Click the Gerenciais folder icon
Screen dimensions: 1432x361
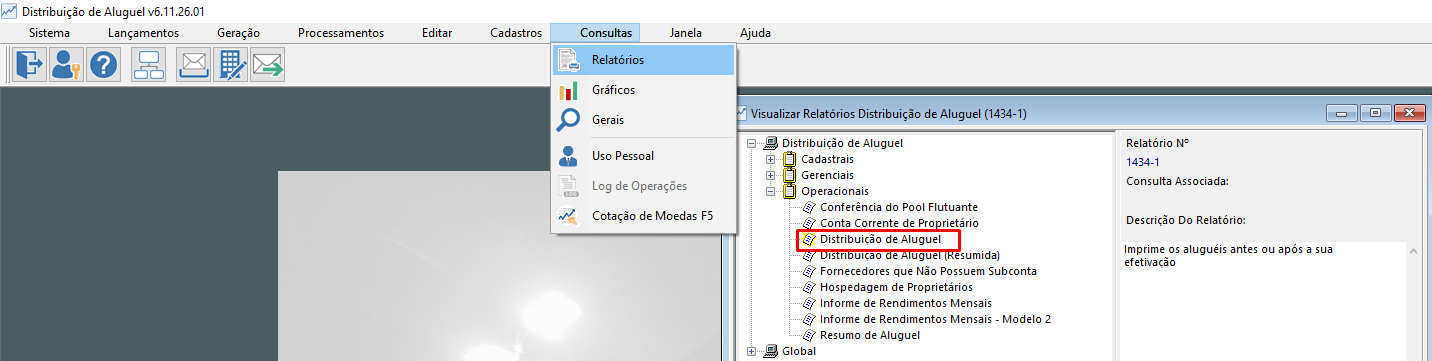click(790, 175)
